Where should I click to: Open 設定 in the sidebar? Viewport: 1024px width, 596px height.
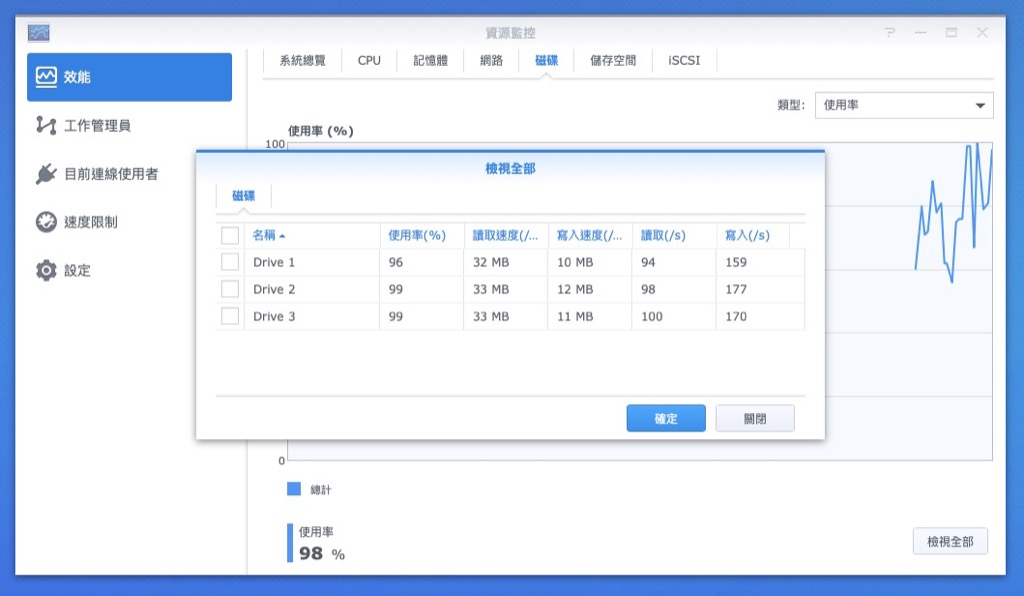point(129,270)
